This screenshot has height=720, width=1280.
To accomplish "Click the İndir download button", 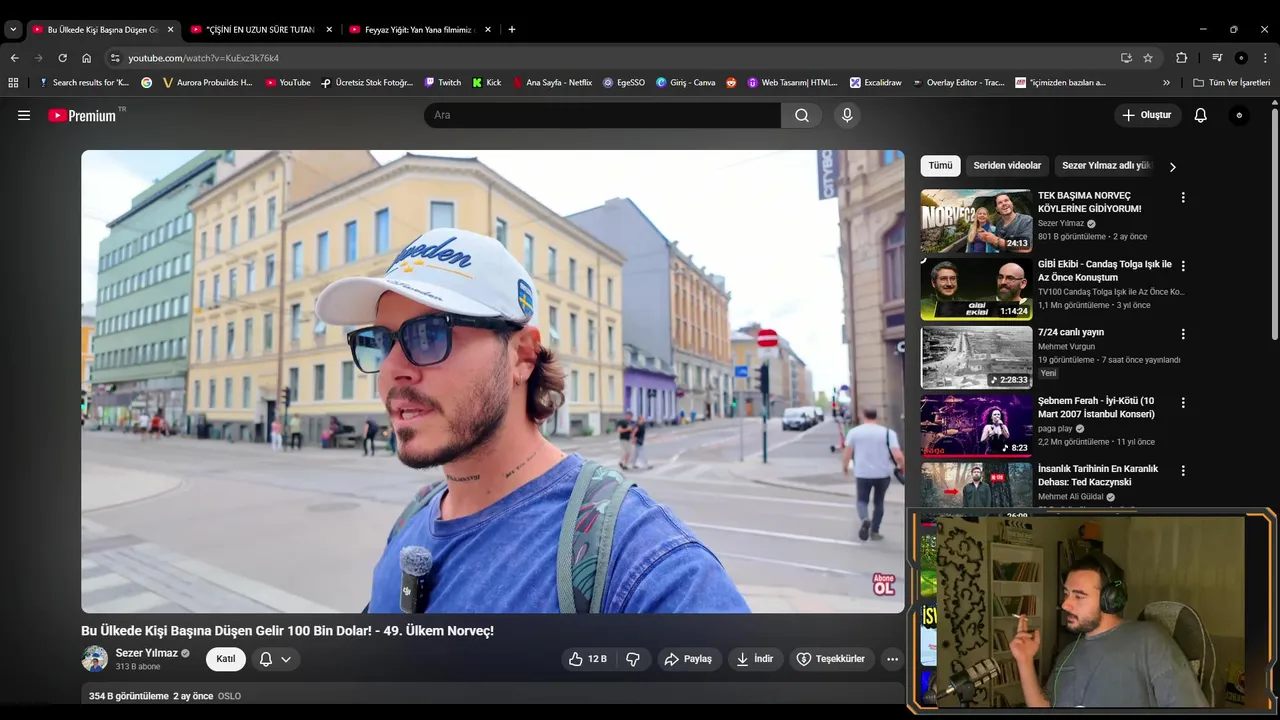I will (755, 659).
